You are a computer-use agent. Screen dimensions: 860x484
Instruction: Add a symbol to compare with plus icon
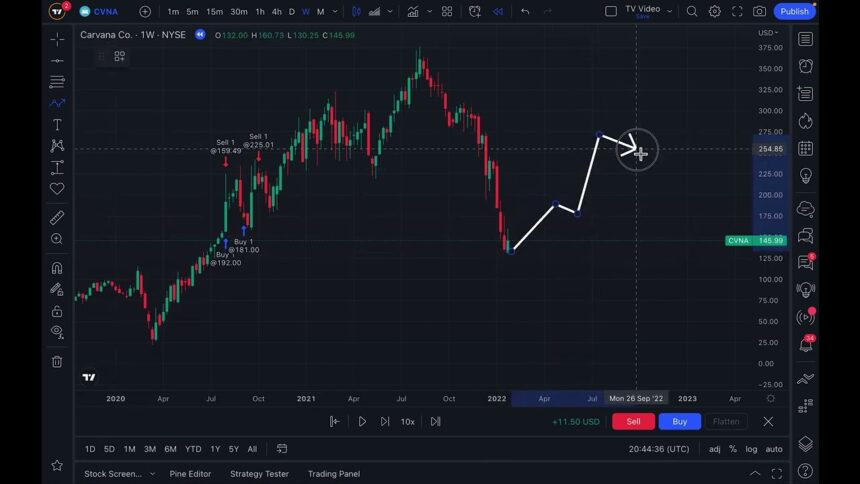145,12
